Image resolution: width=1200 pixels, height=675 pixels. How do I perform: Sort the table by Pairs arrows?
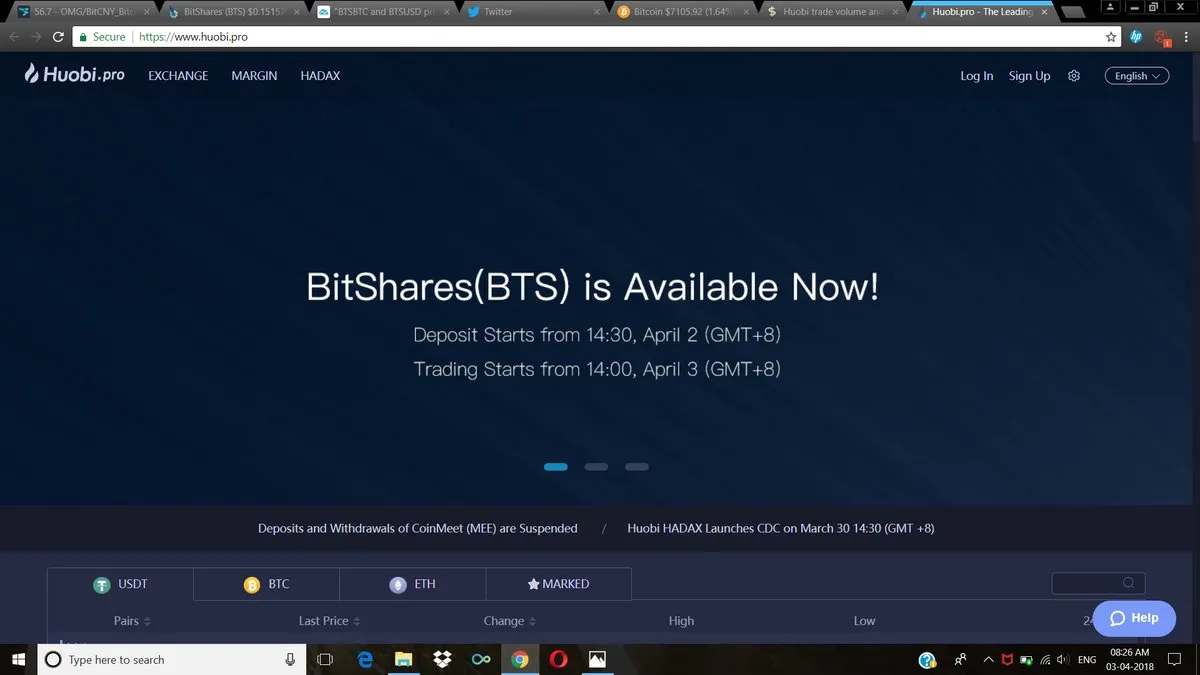pos(147,621)
